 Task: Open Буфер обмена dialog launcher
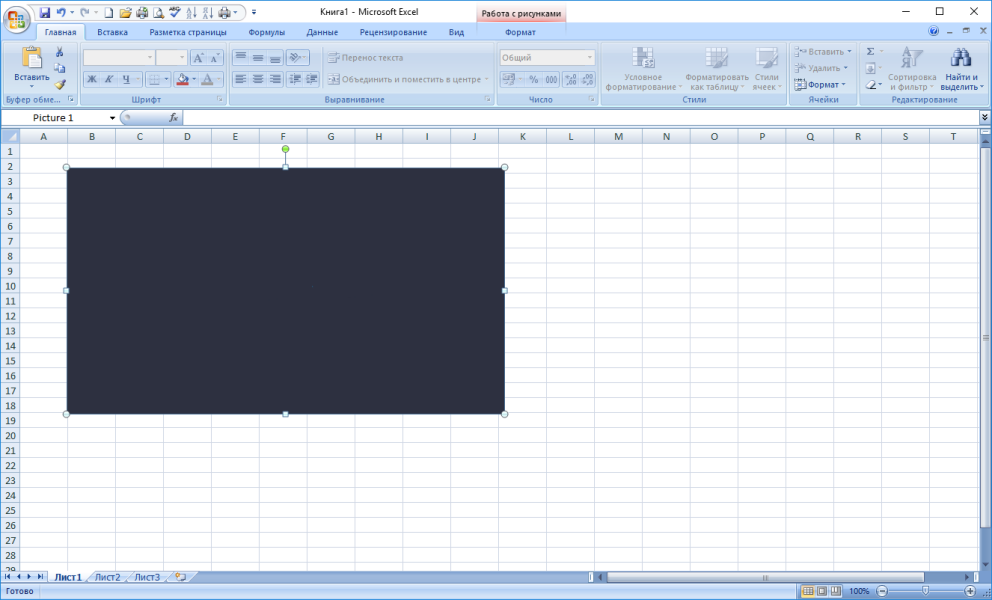point(71,99)
